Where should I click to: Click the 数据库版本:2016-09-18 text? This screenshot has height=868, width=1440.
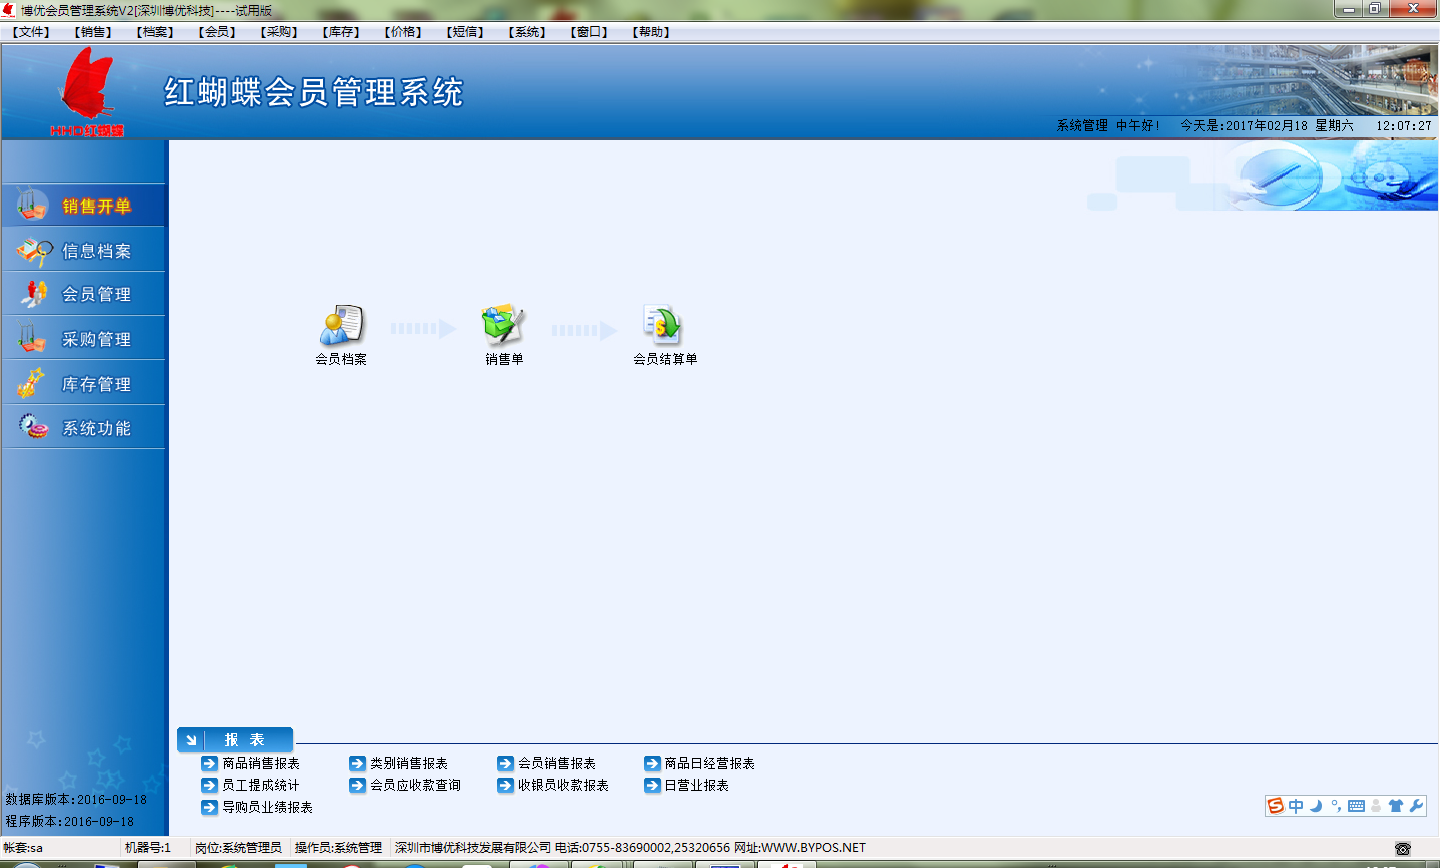[x=76, y=800]
